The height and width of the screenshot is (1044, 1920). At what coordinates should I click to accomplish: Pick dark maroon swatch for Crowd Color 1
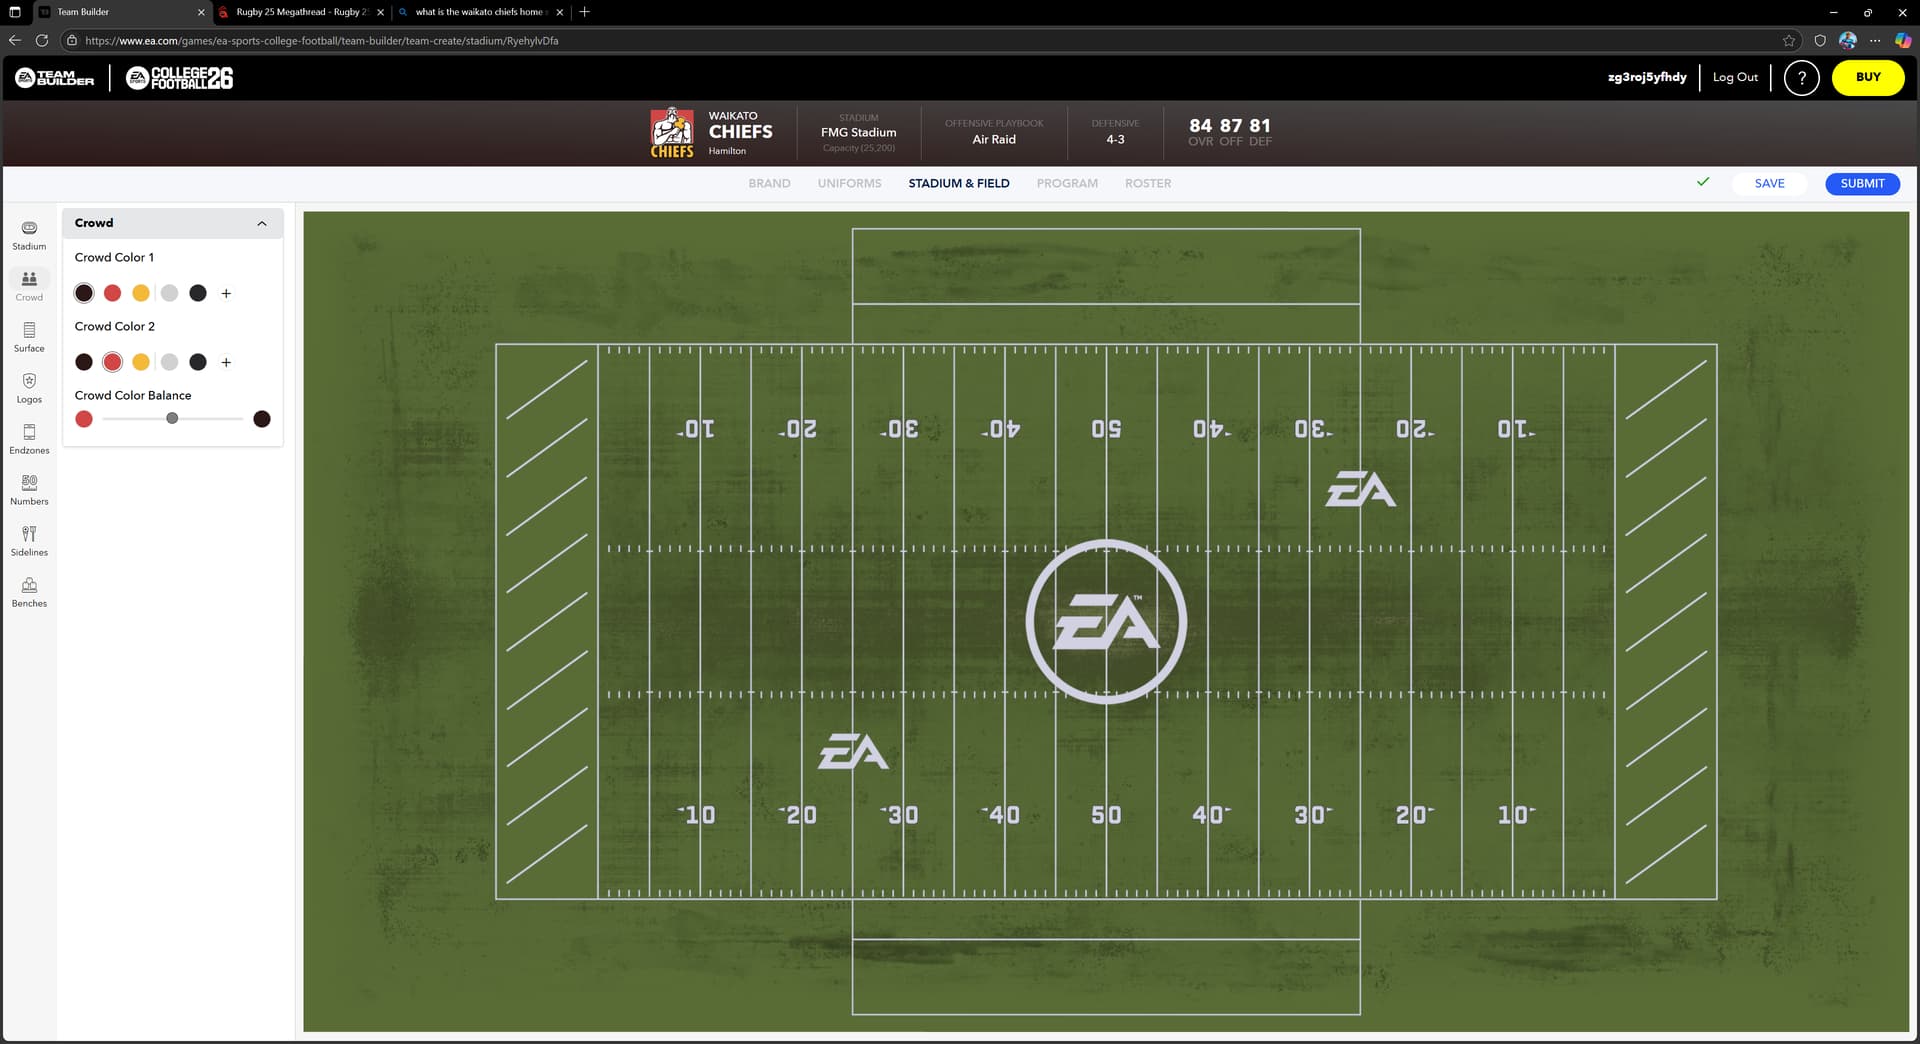click(x=84, y=293)
